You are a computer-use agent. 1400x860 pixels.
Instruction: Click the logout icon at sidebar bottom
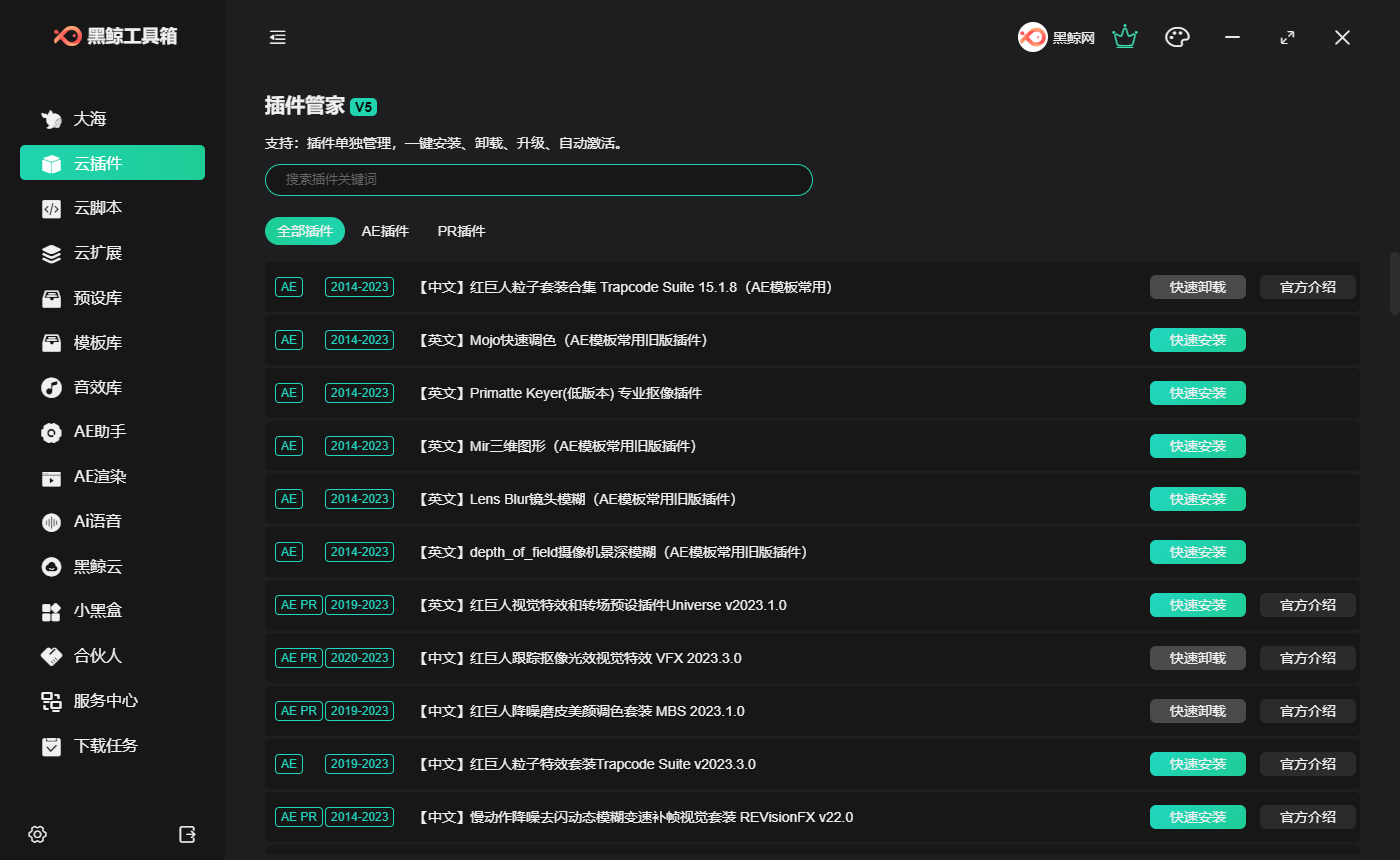click(x=187, y=834)
